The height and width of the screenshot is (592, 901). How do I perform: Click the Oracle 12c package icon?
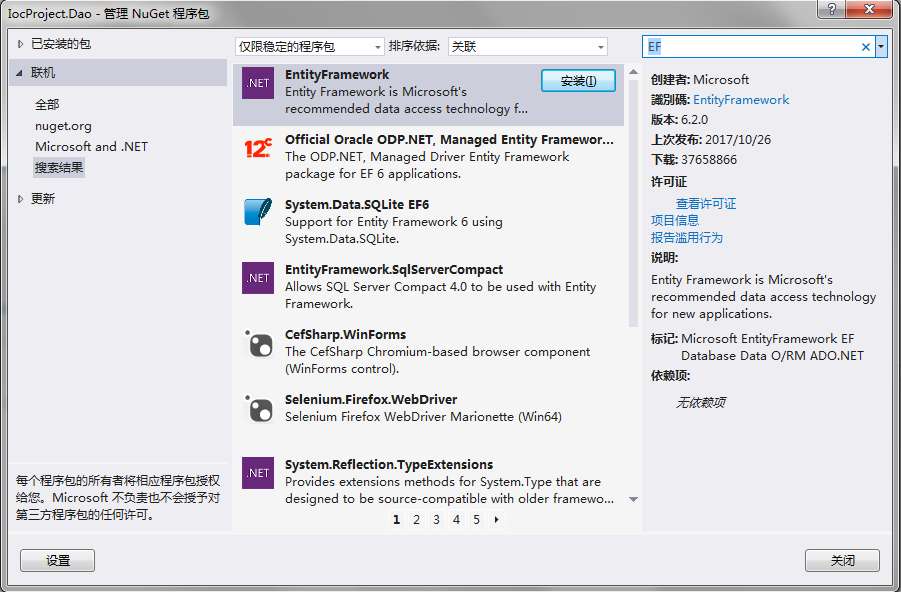(257, 148)
